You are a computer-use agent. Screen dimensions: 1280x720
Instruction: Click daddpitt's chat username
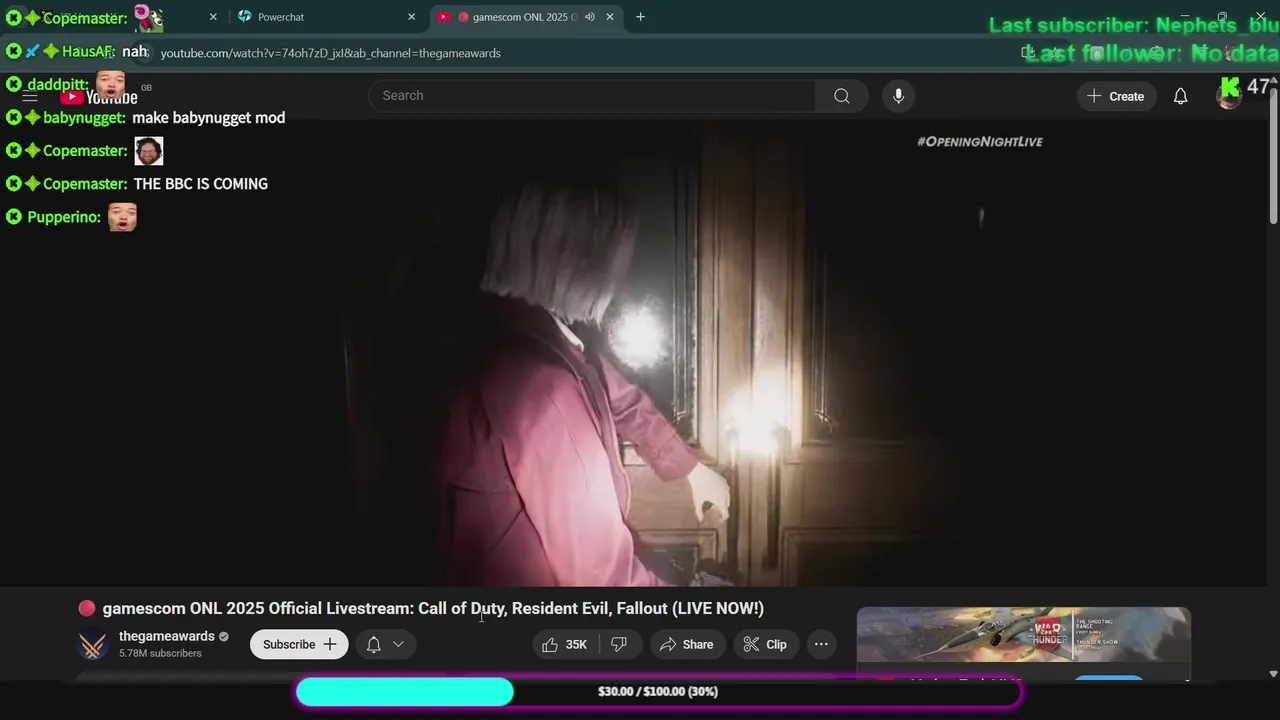pos(57,85)
